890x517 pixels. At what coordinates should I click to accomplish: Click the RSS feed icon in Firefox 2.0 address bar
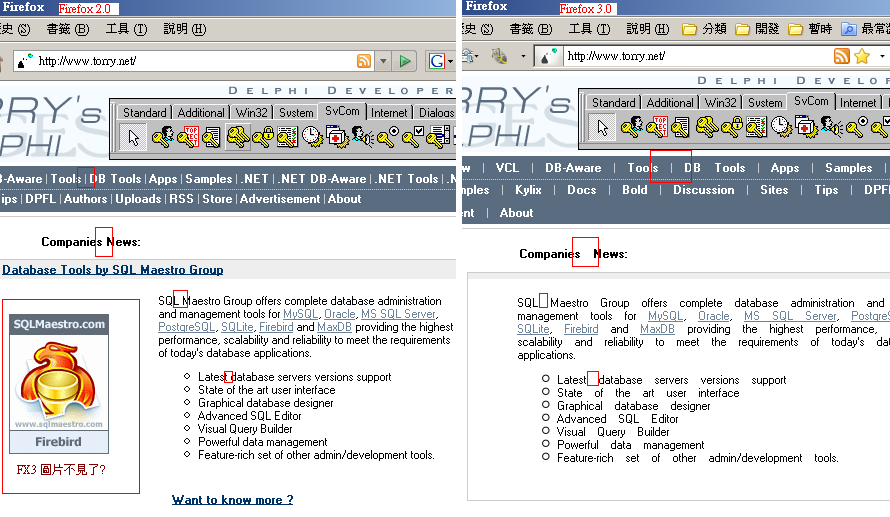pyautogui.click(x=364, y=62)
